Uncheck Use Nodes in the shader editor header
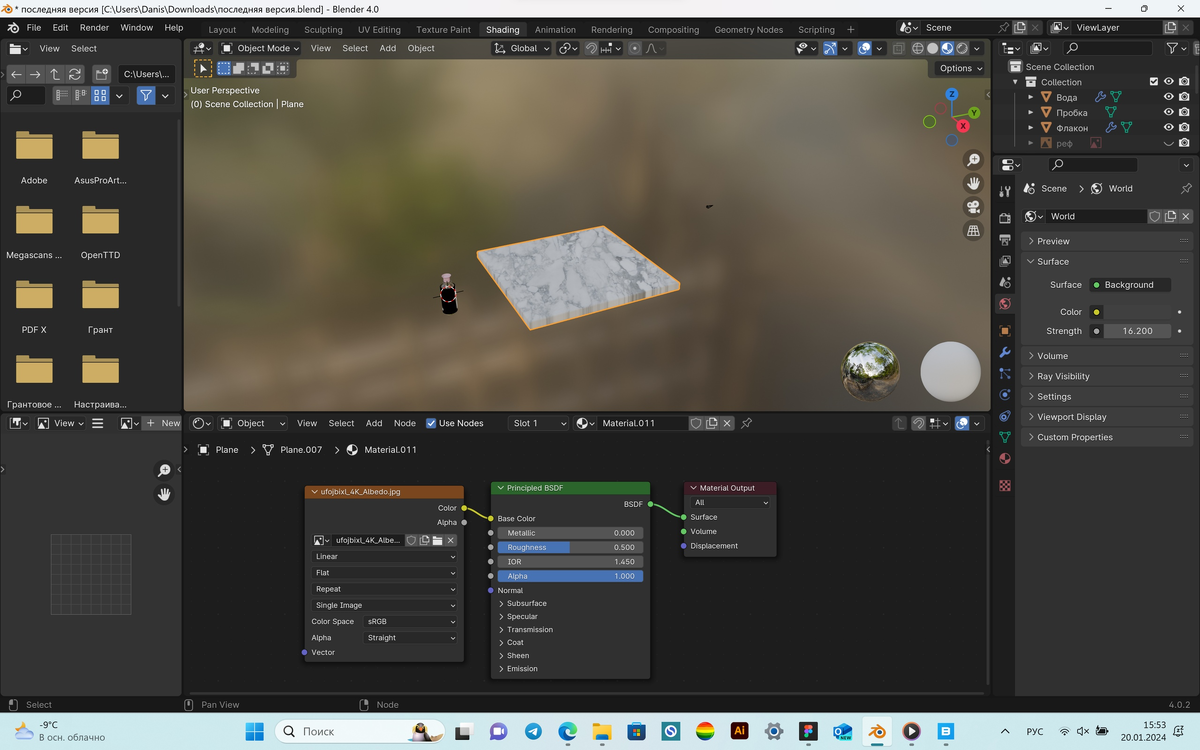 pyautogui.click(x=431, y=423)
